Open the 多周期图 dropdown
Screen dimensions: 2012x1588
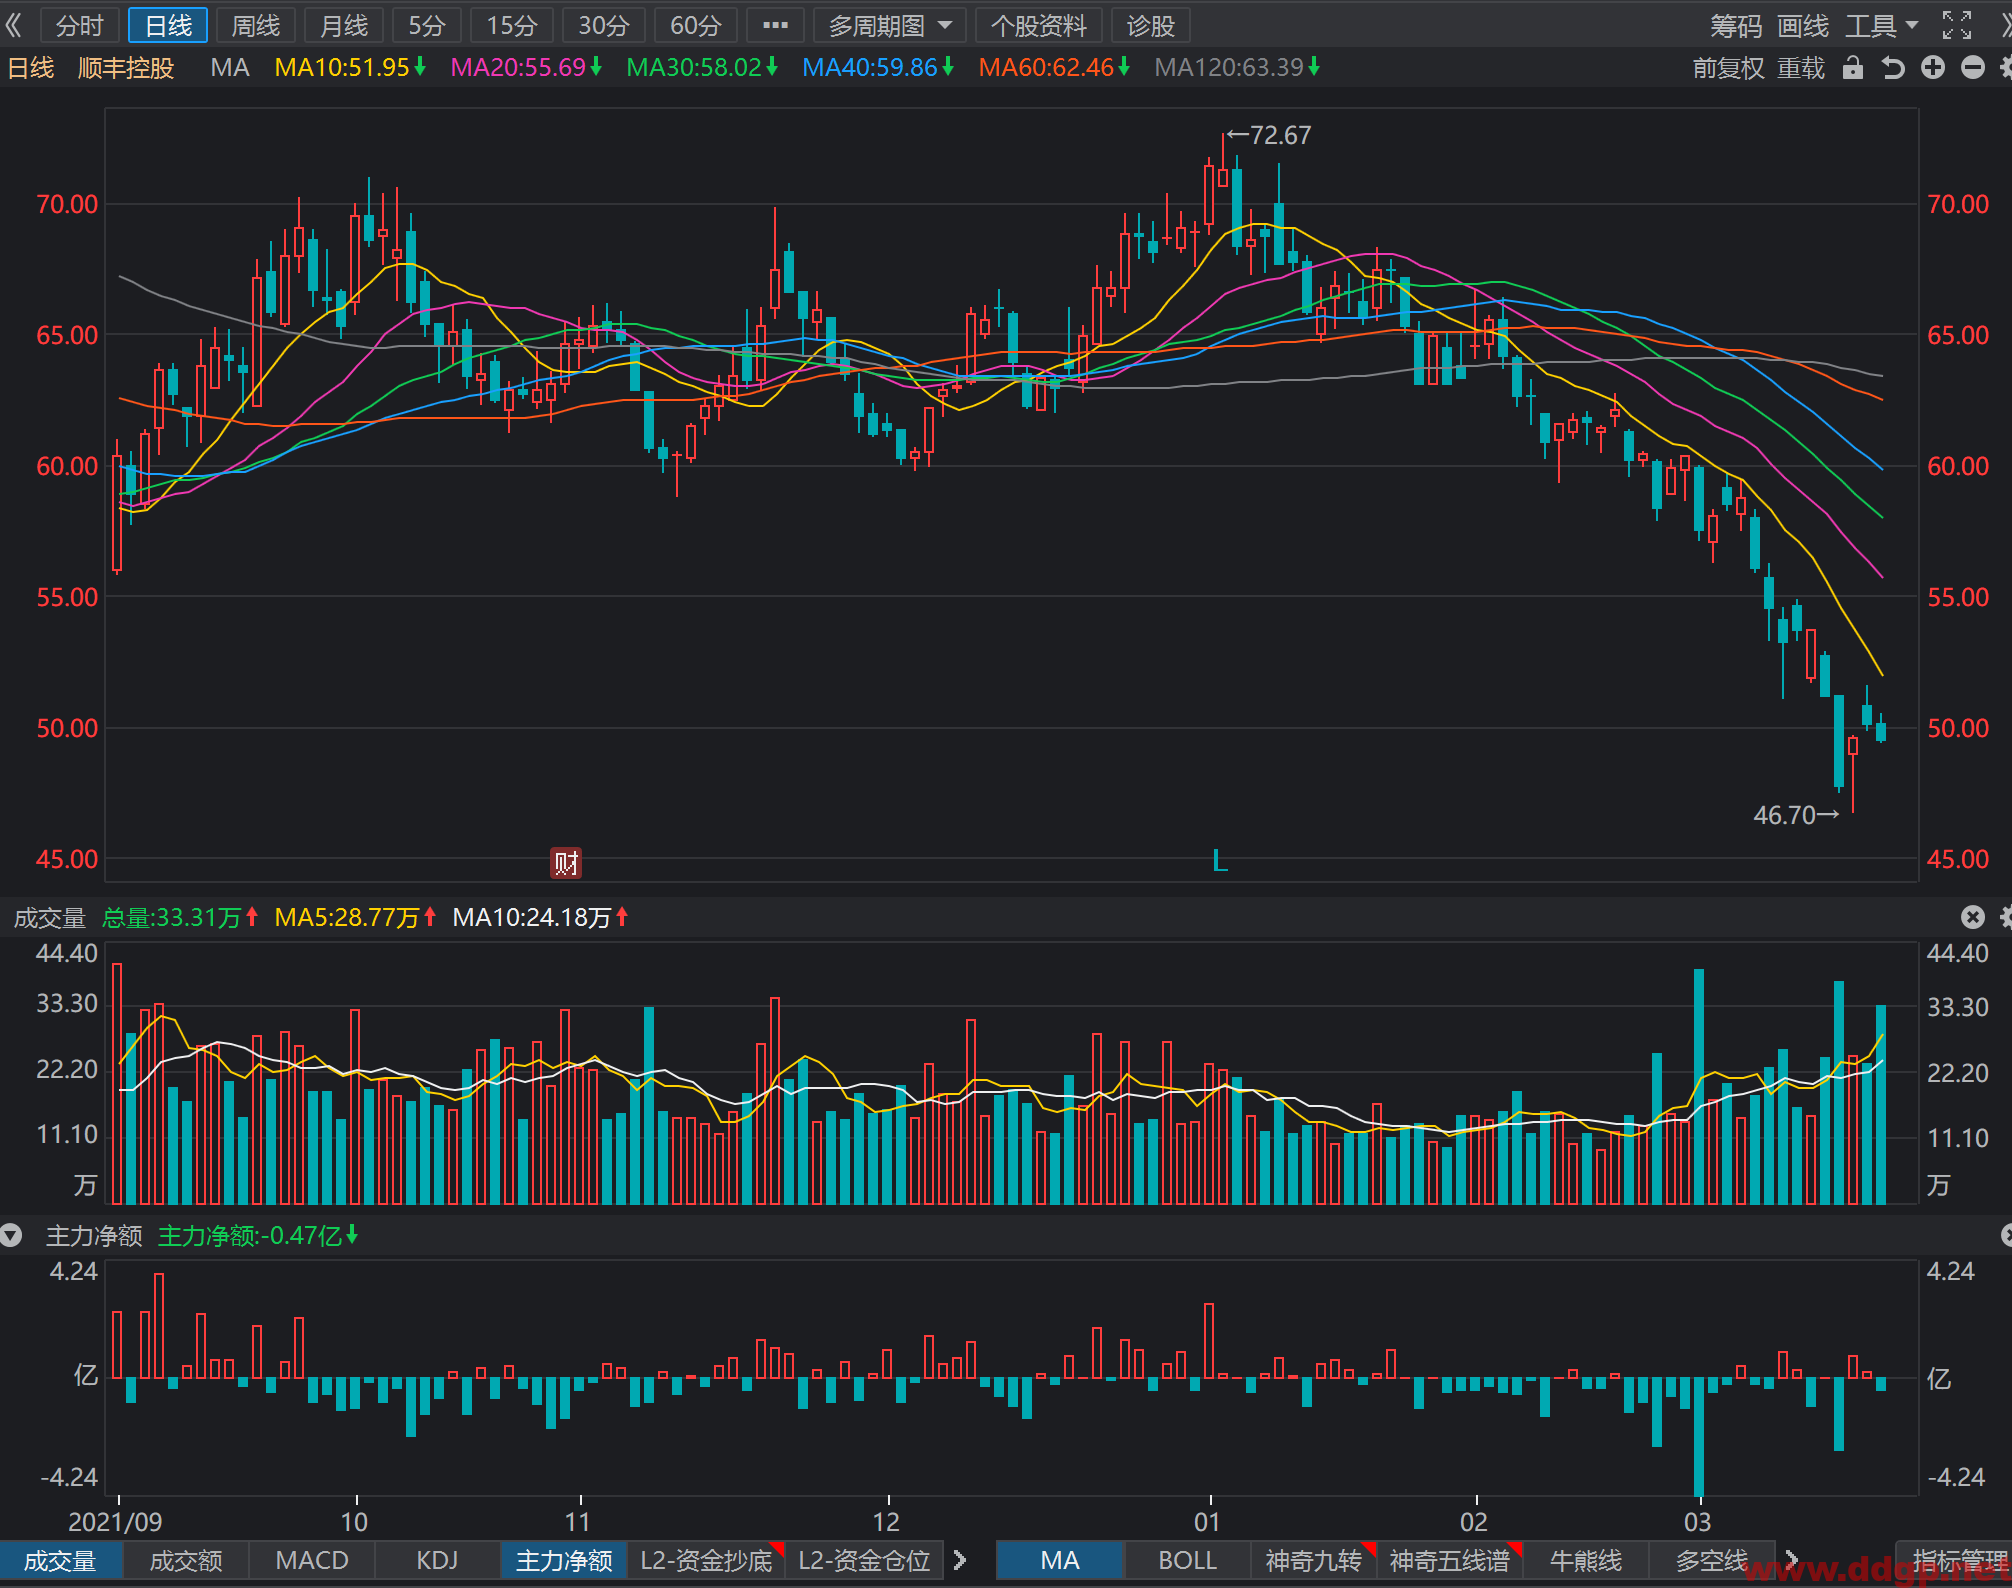coord(889,26)
